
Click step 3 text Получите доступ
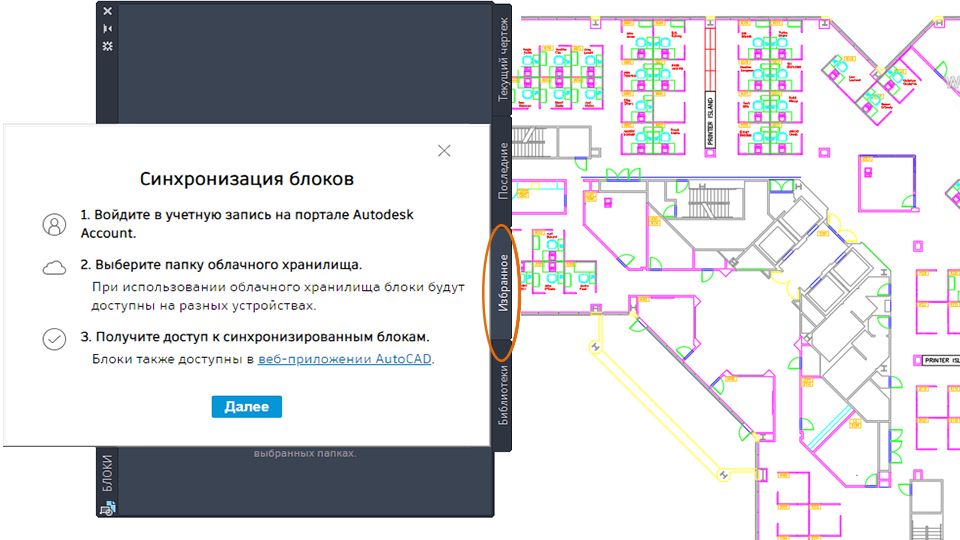tap(255, 337)
